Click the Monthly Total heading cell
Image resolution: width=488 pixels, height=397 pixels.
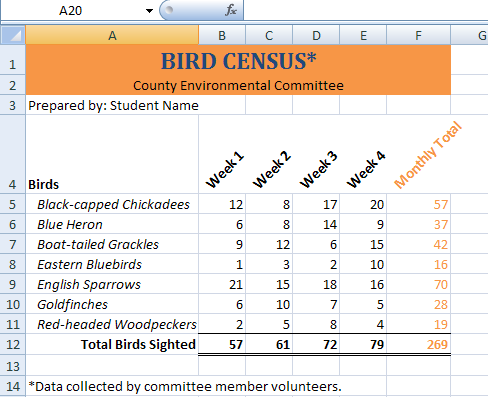pyautogui.click(x=418, y=154)
